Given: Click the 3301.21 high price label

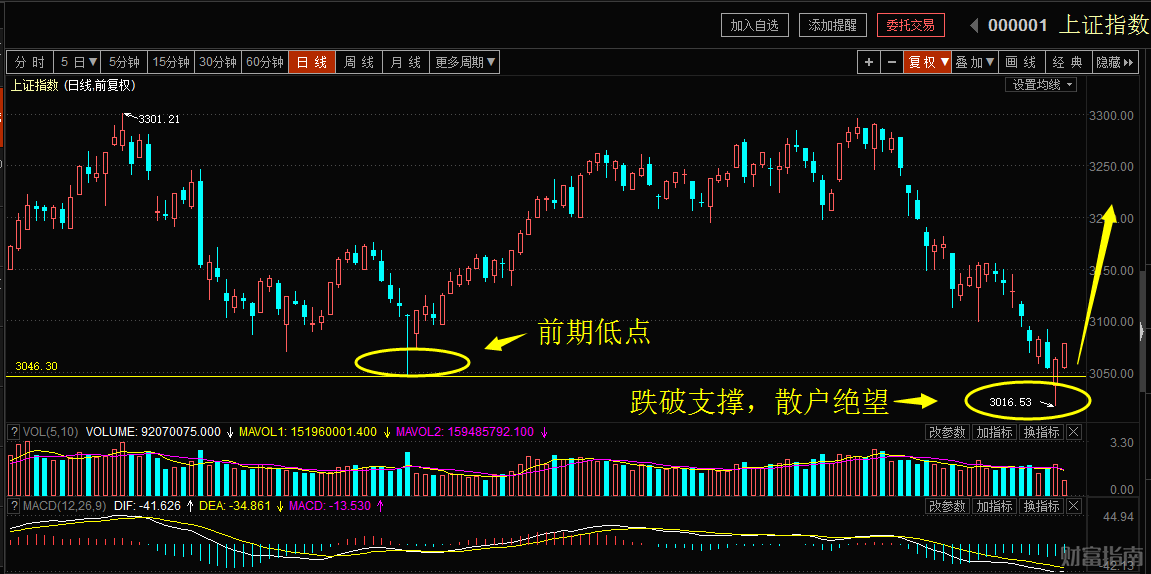Looking at the screenshot, I should pyautogui.click(x=159, y=119).
